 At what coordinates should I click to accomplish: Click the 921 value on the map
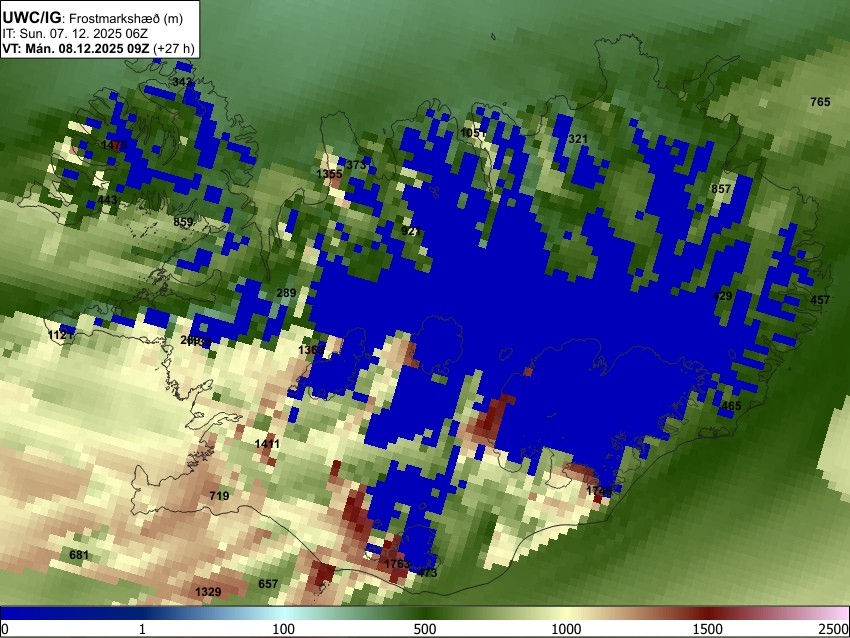(x=411, y=231)
